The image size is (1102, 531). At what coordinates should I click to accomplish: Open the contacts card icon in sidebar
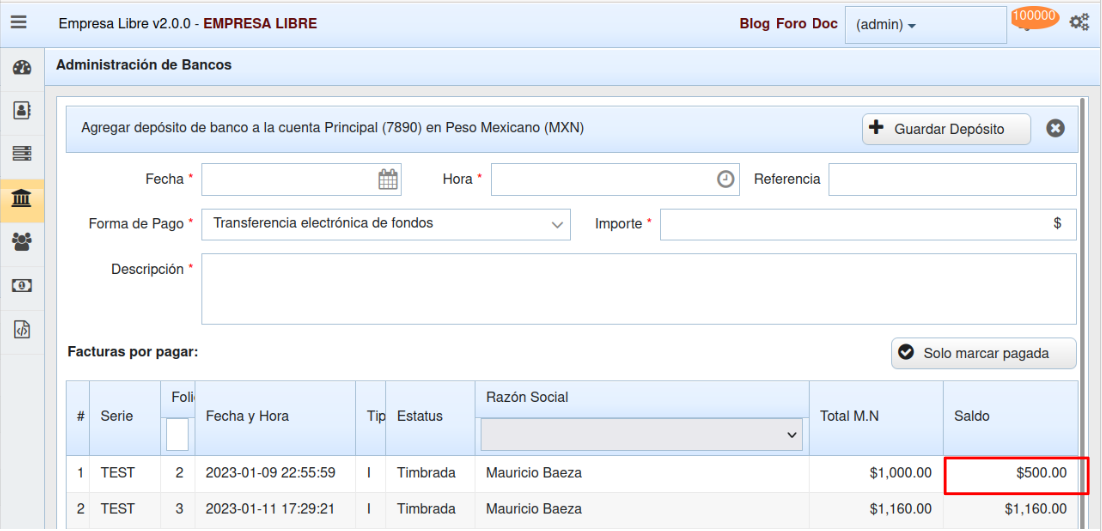click(x=21, y=110)
